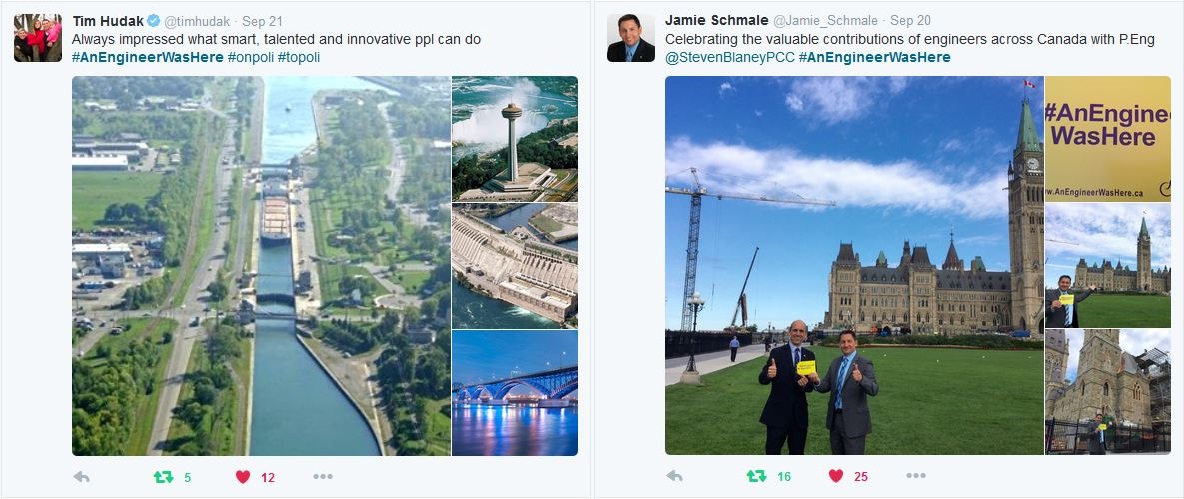This screenshot has width=1184, height=499.
Task: Open the canal lock aerial photo
Action: [261, 266]
